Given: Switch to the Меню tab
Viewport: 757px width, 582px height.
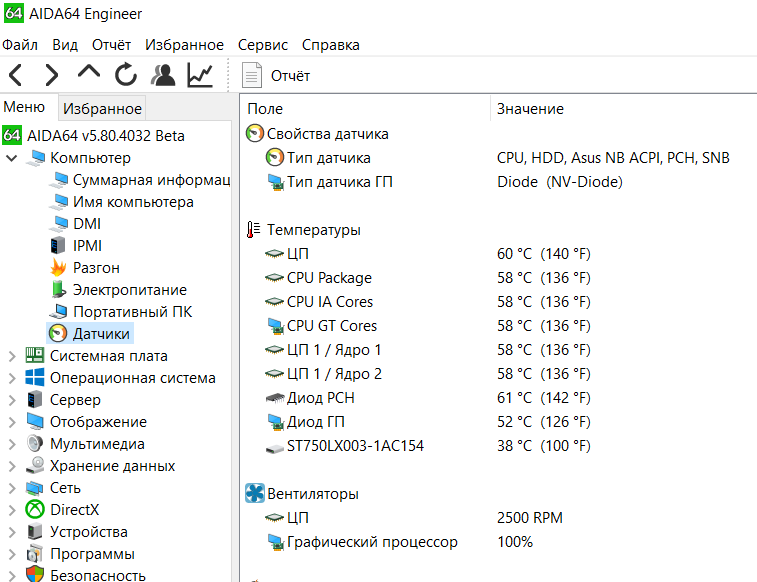Looking at the screenshot, I should 24,107.
